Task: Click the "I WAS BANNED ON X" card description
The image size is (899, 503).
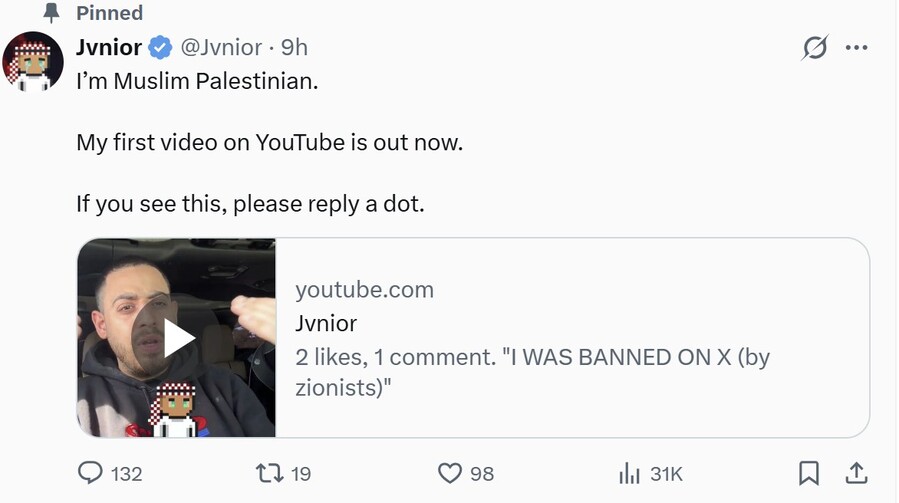Action: click(532, 372)
